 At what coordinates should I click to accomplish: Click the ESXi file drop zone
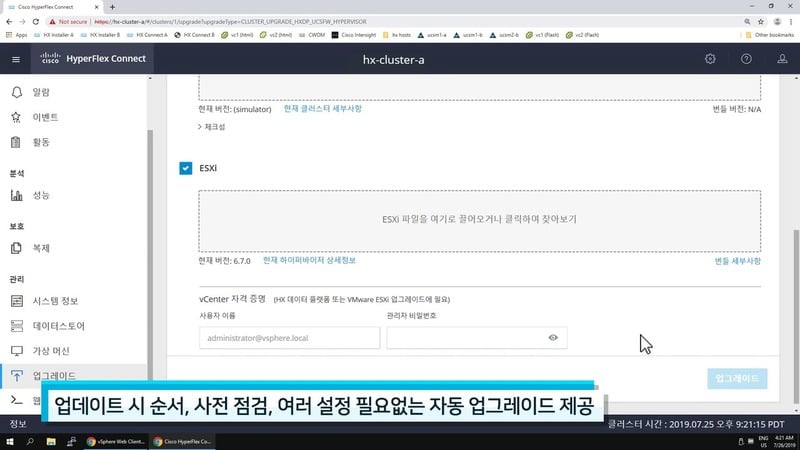coord(479,221)
